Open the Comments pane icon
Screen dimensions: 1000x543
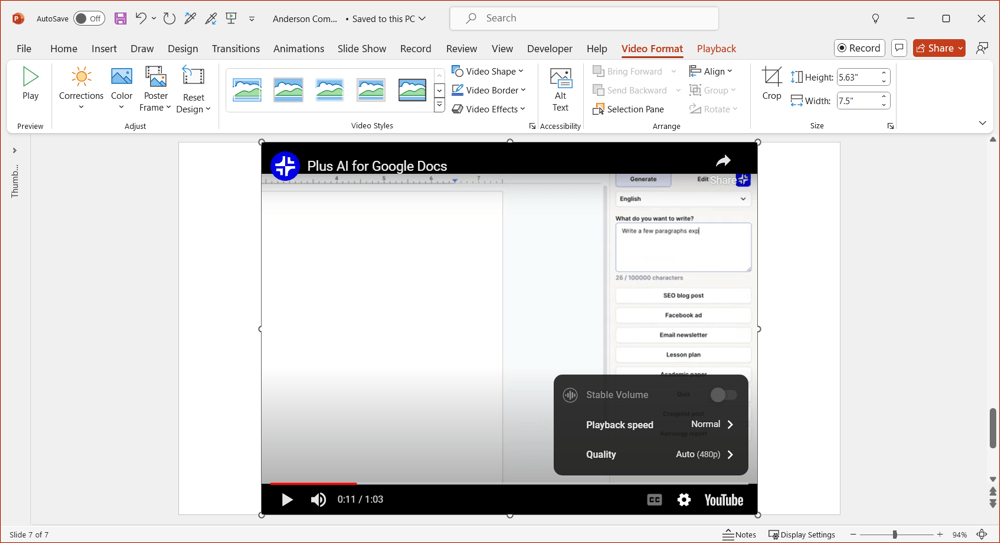click(x=899, y=48)
